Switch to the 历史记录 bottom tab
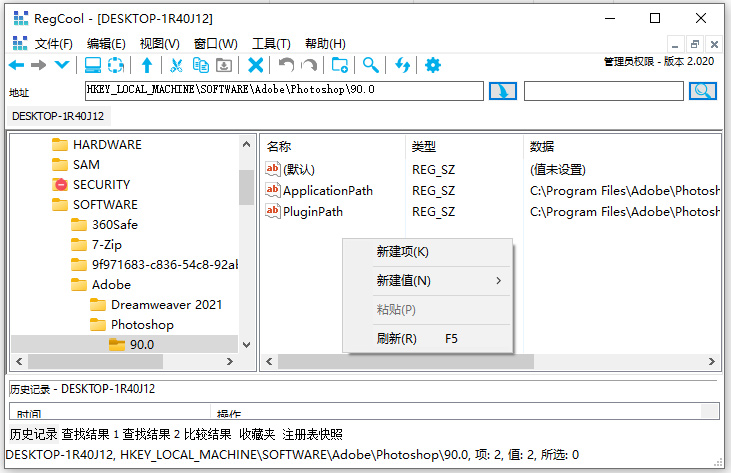The width and height of the screenshot is (731, 473). pos(33,434)
